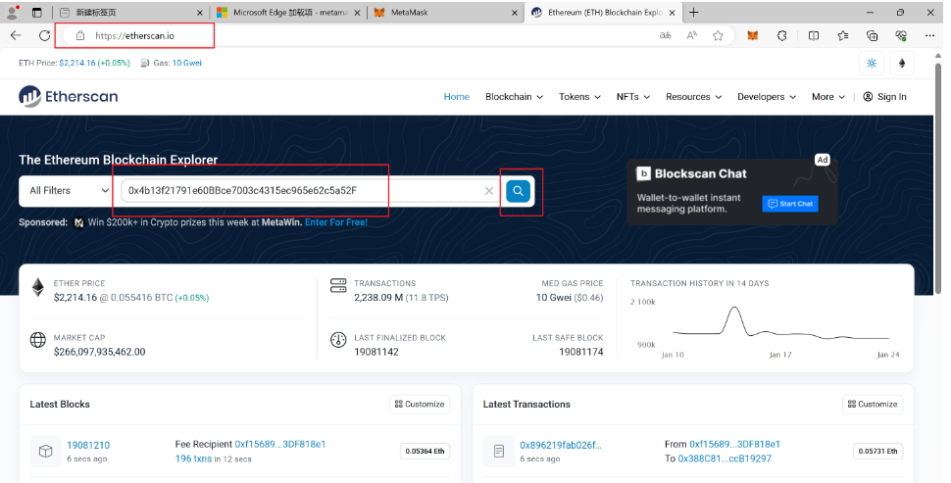Toggle the split screen browser icon
Image resolution: width=951 pixels, height=483 pixels.
[x=814, y=36]
